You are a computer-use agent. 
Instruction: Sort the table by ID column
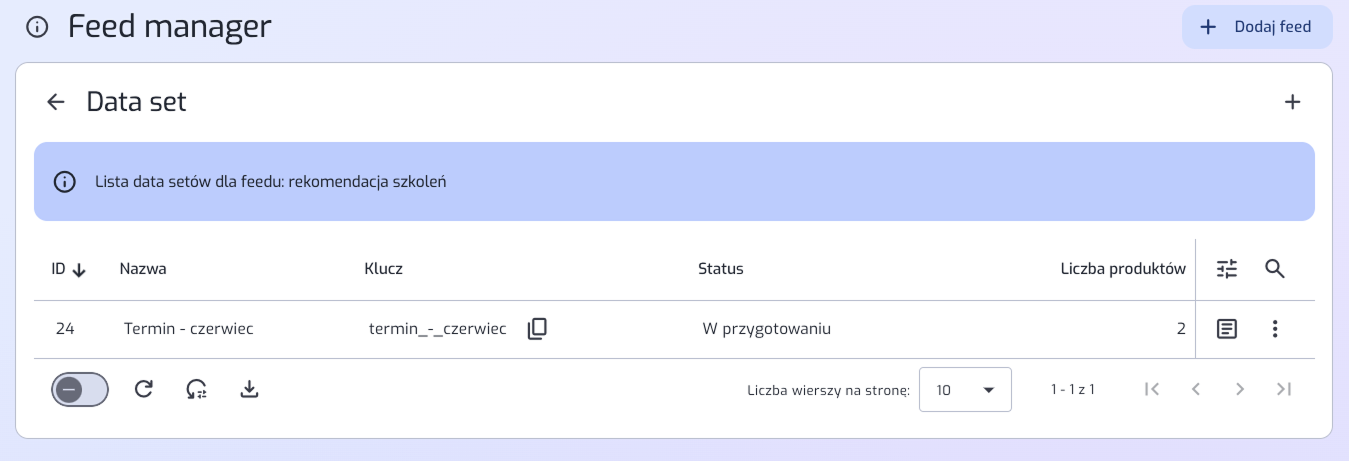69,269
